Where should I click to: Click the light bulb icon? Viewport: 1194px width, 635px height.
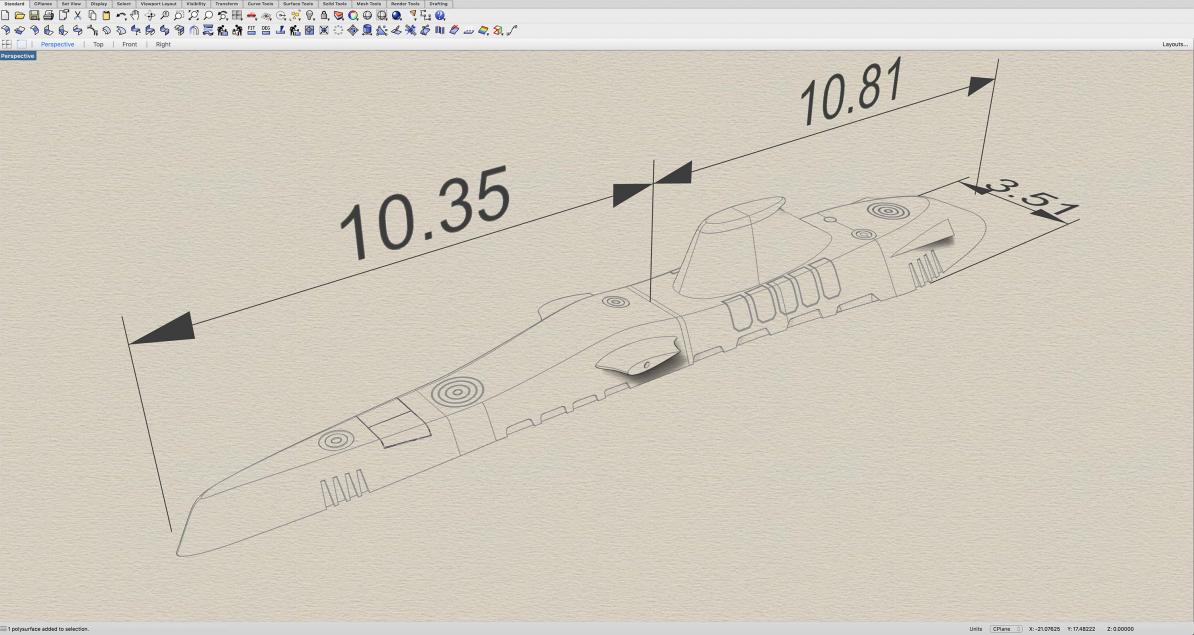(310, 16)
